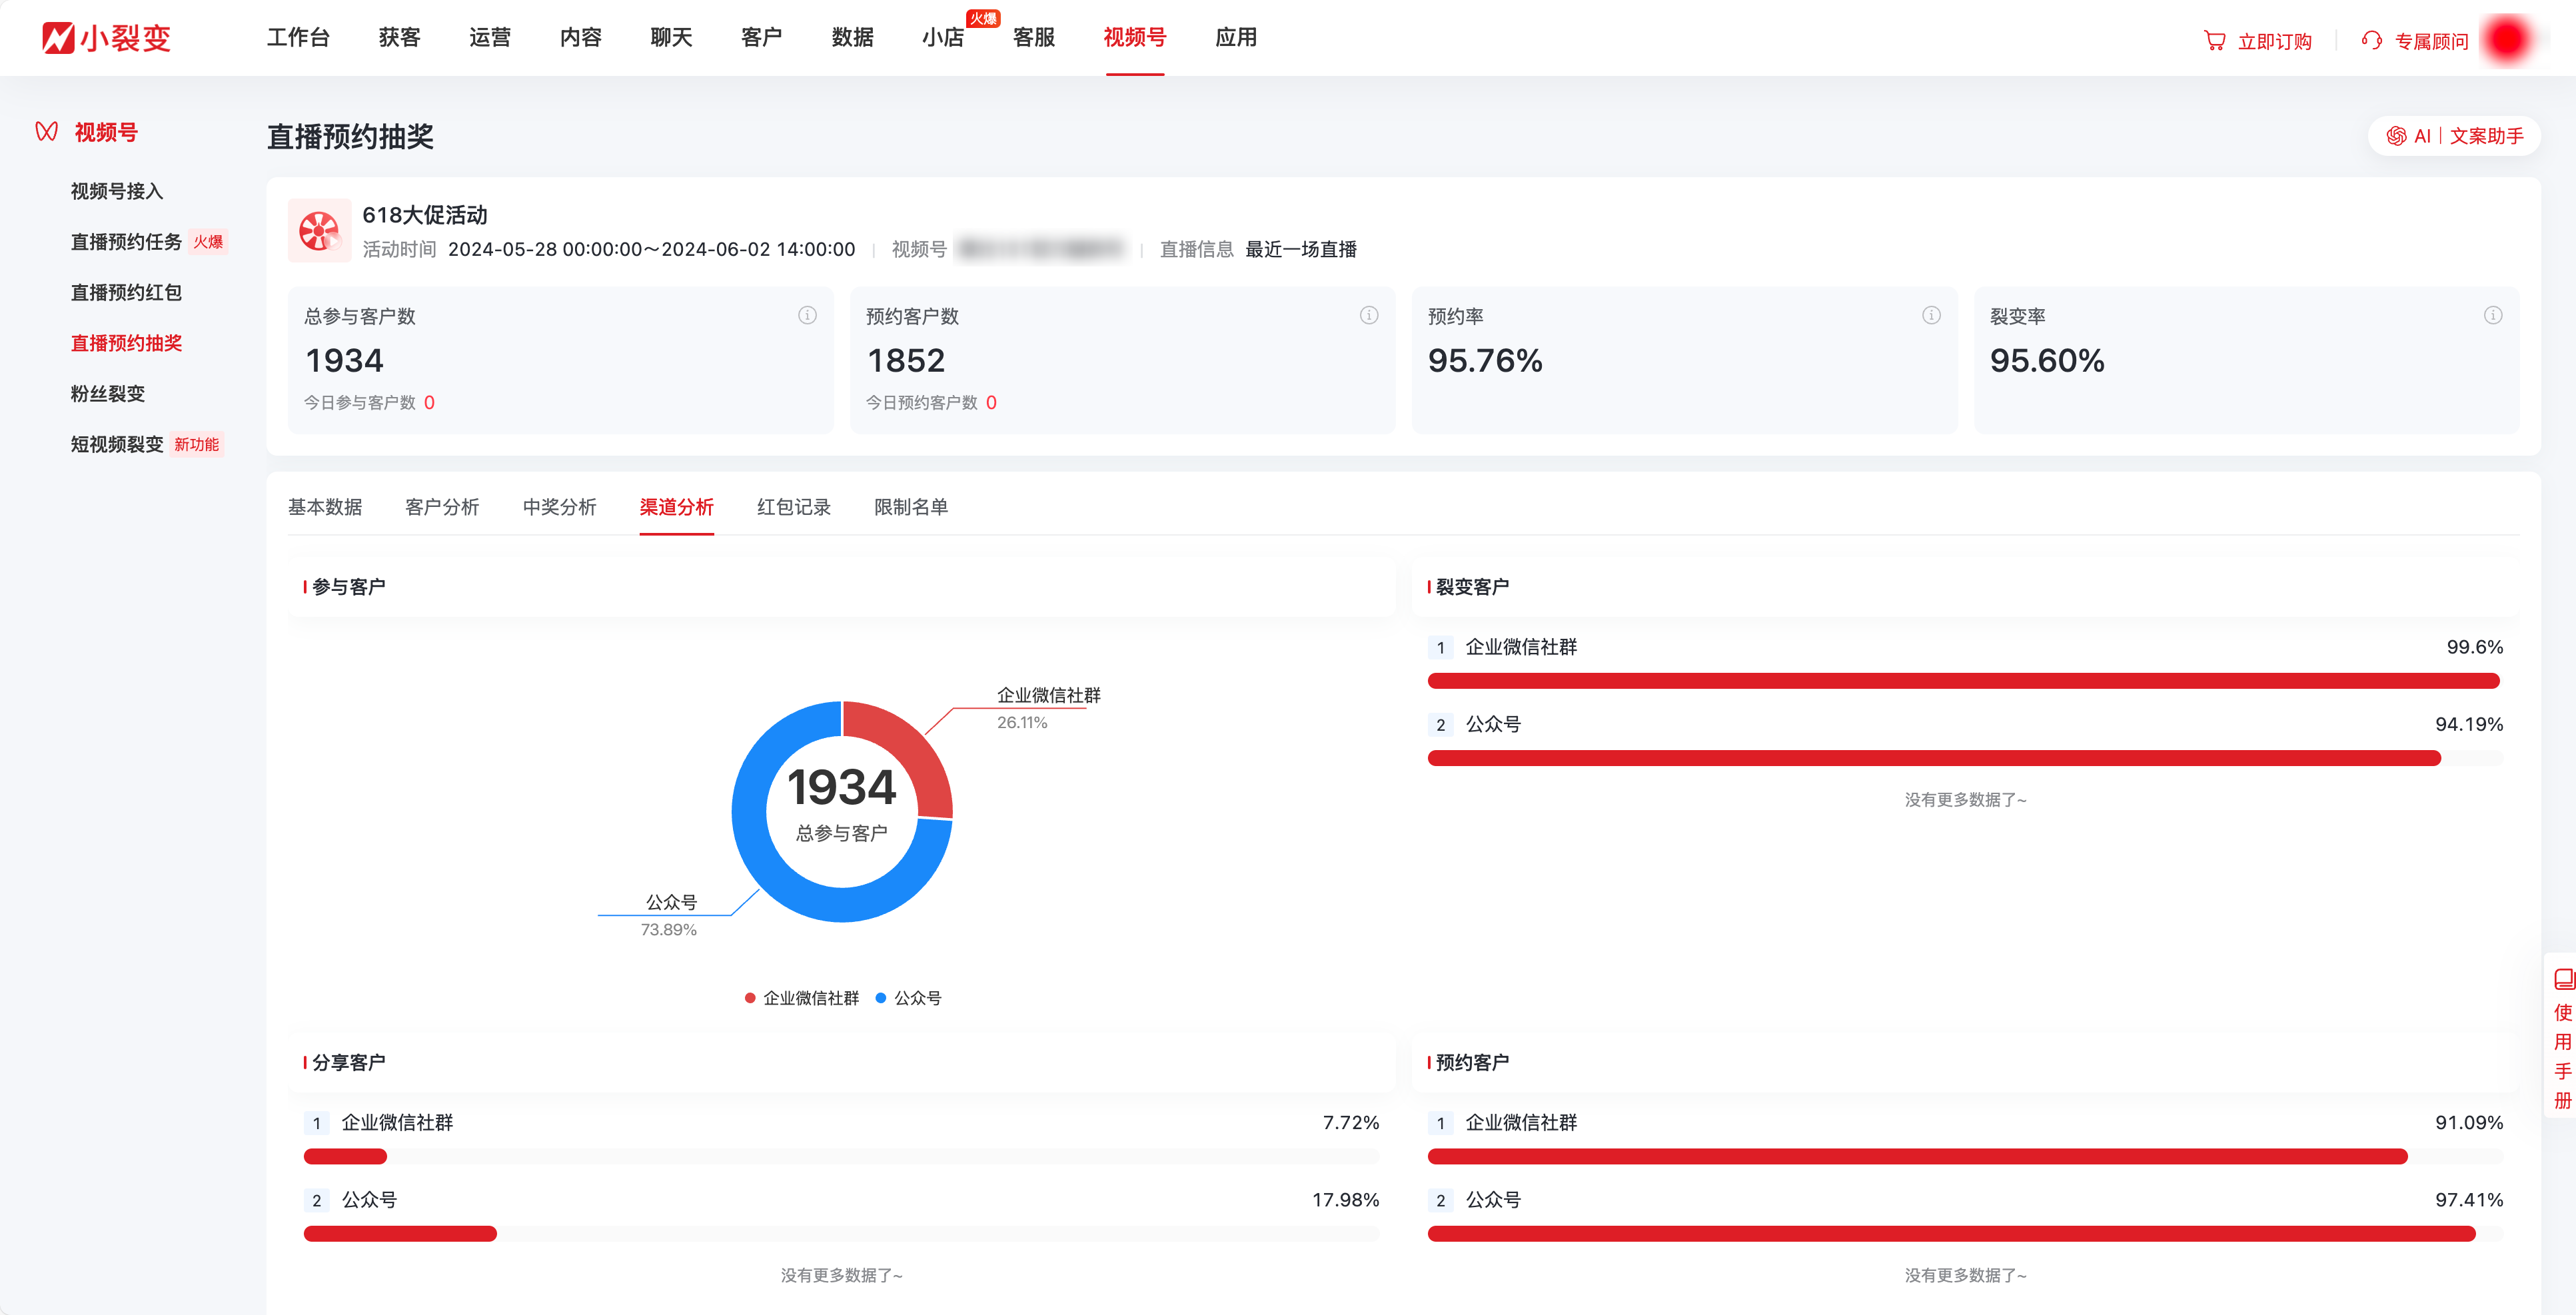Screen dimensions: 2576x1315
Task: Click the 最近一场直播 link
Action: [x=1300, y=249]
